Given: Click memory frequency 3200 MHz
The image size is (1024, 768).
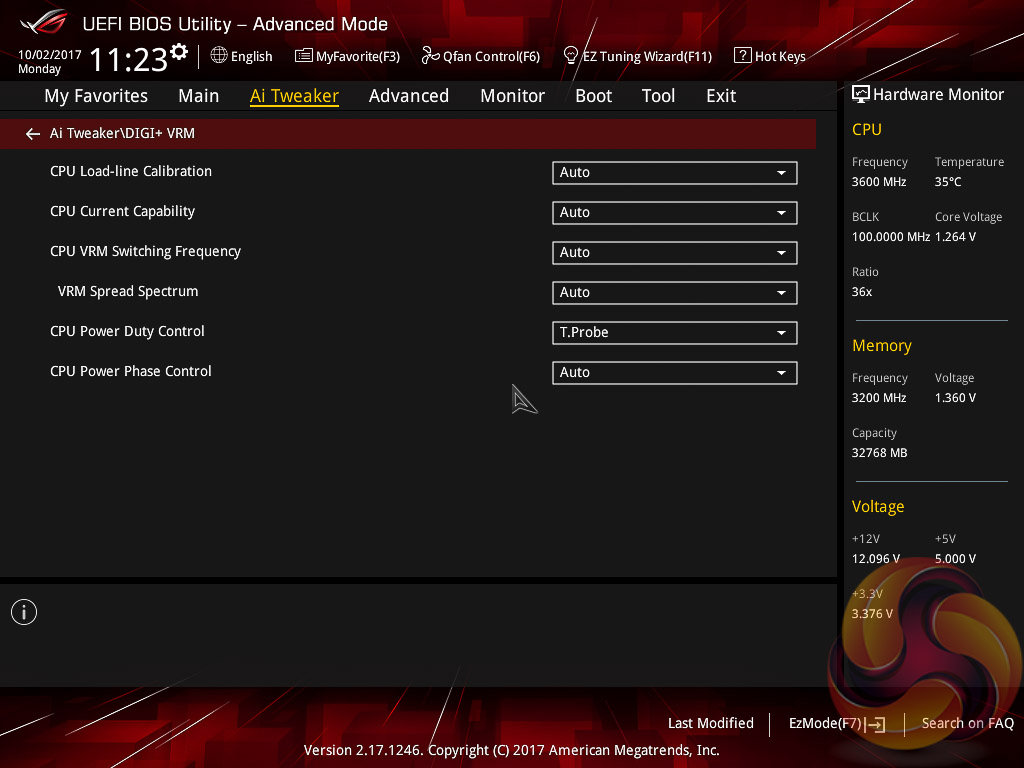Looking at the screenshot, I should (x=878, y=398).
